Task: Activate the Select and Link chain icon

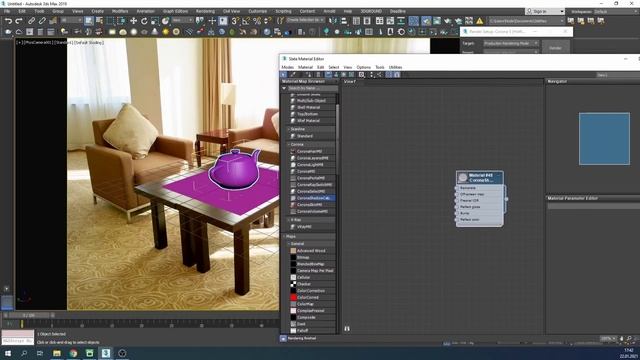Action: 31,21
